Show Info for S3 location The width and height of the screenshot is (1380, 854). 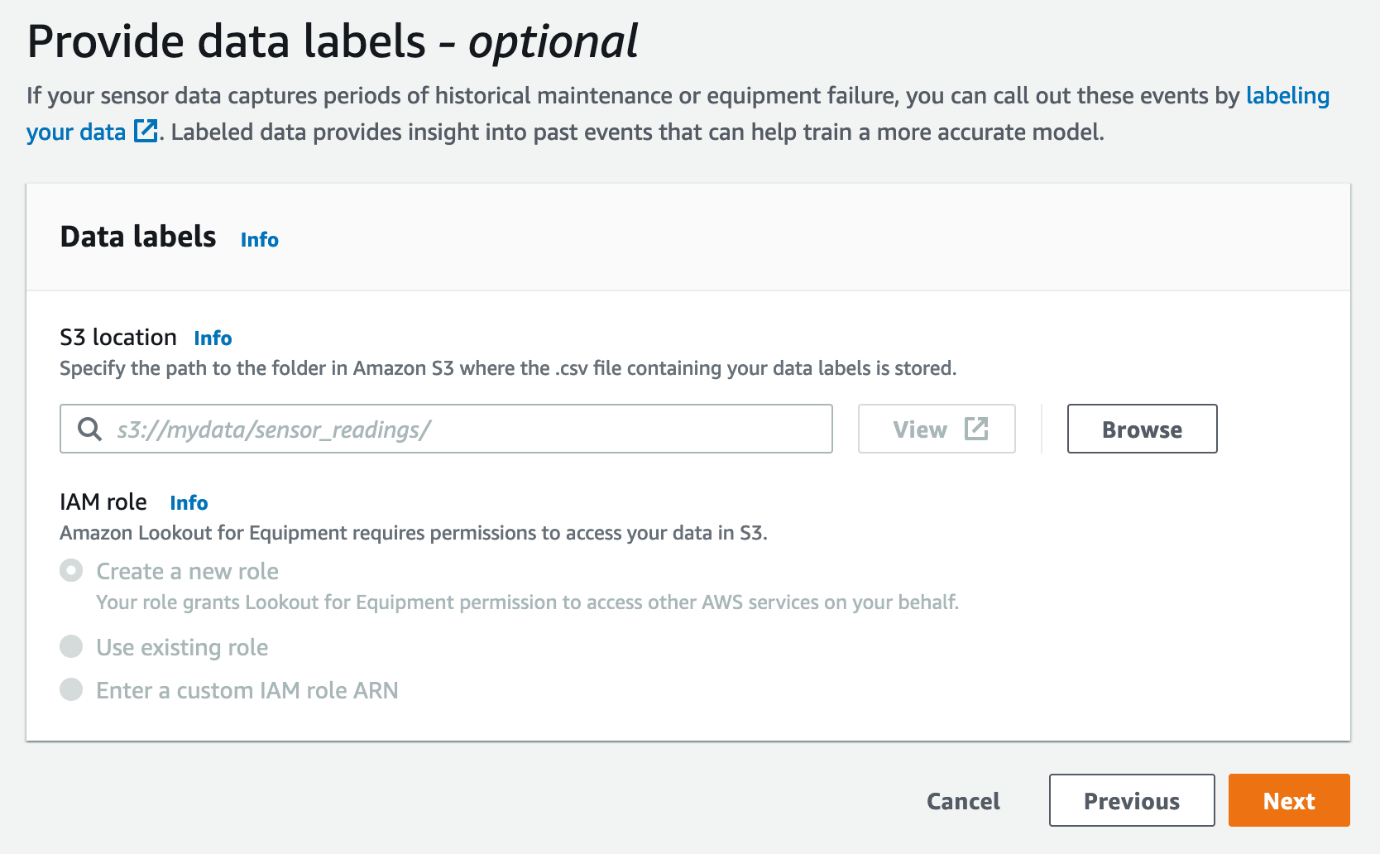tap(212, 338)
